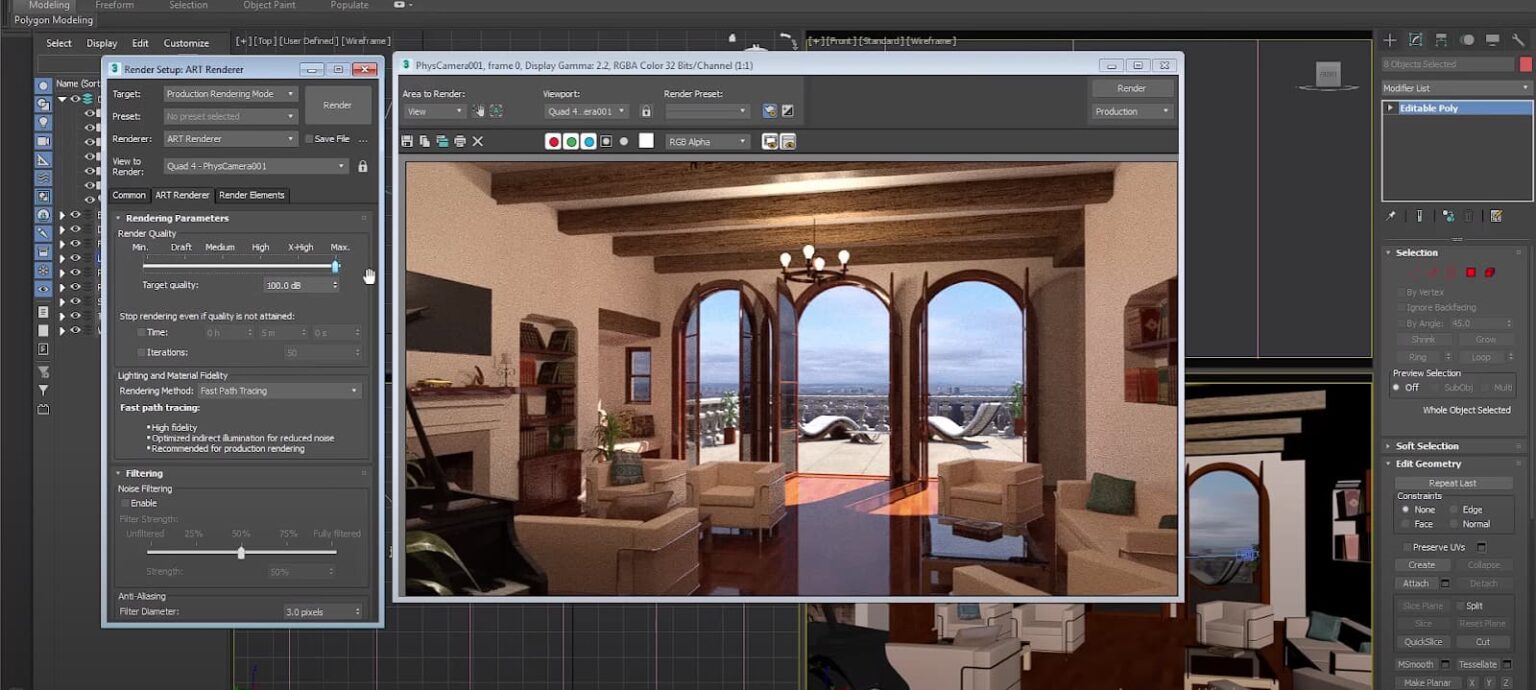Copy the rendered image to clipboard

[424, 141]
